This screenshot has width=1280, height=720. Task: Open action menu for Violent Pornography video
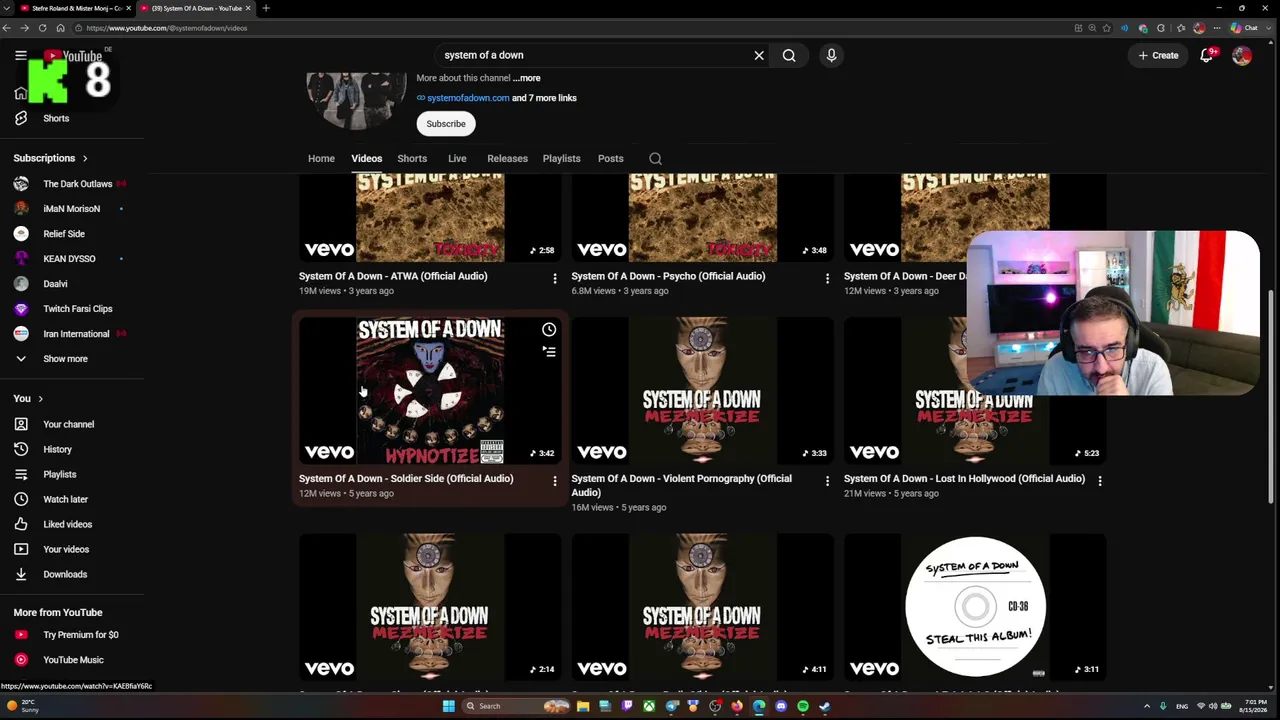827,481
